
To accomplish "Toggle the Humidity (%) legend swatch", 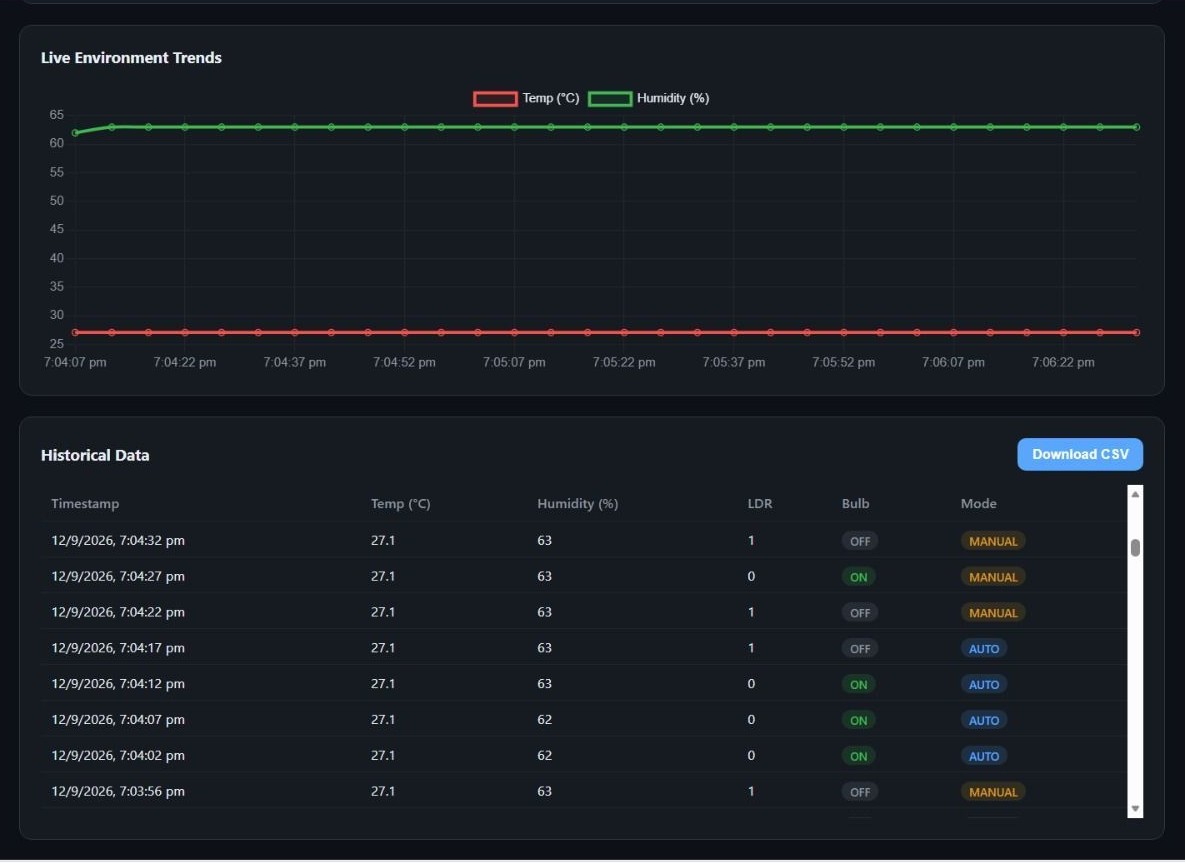I will click(x=610, y=99).
